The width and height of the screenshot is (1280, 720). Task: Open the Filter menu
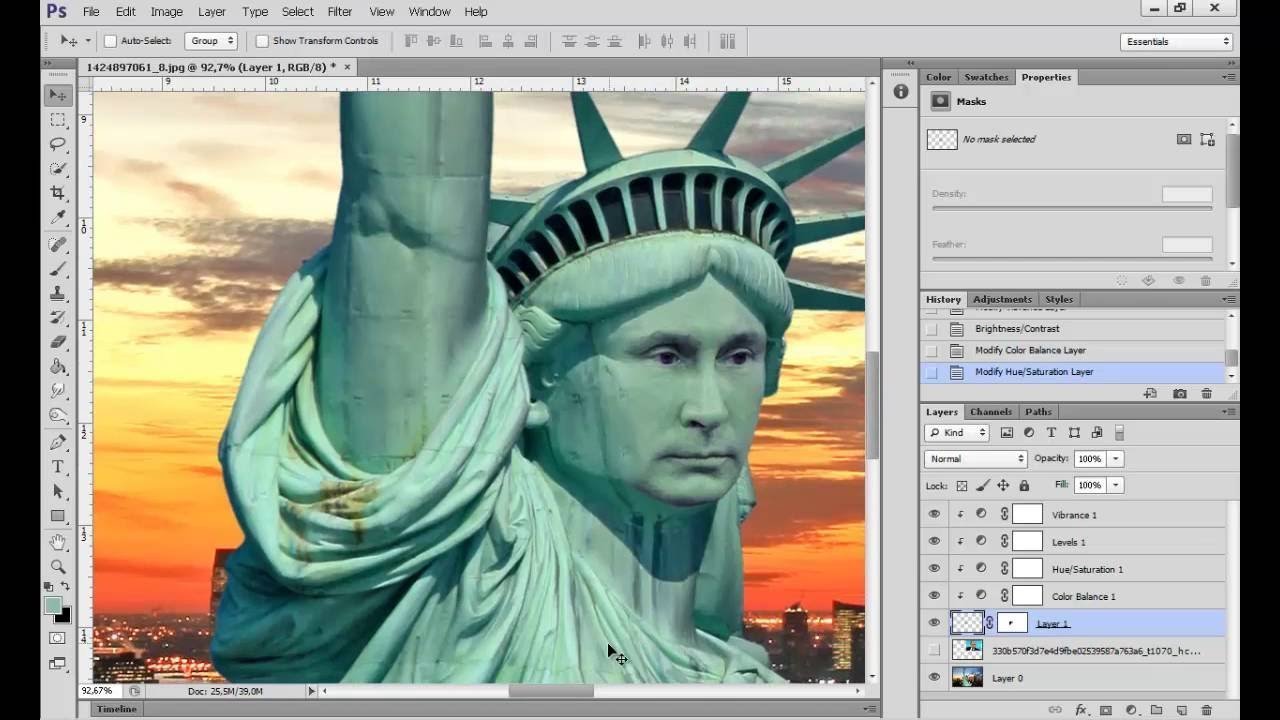point(340,12)
